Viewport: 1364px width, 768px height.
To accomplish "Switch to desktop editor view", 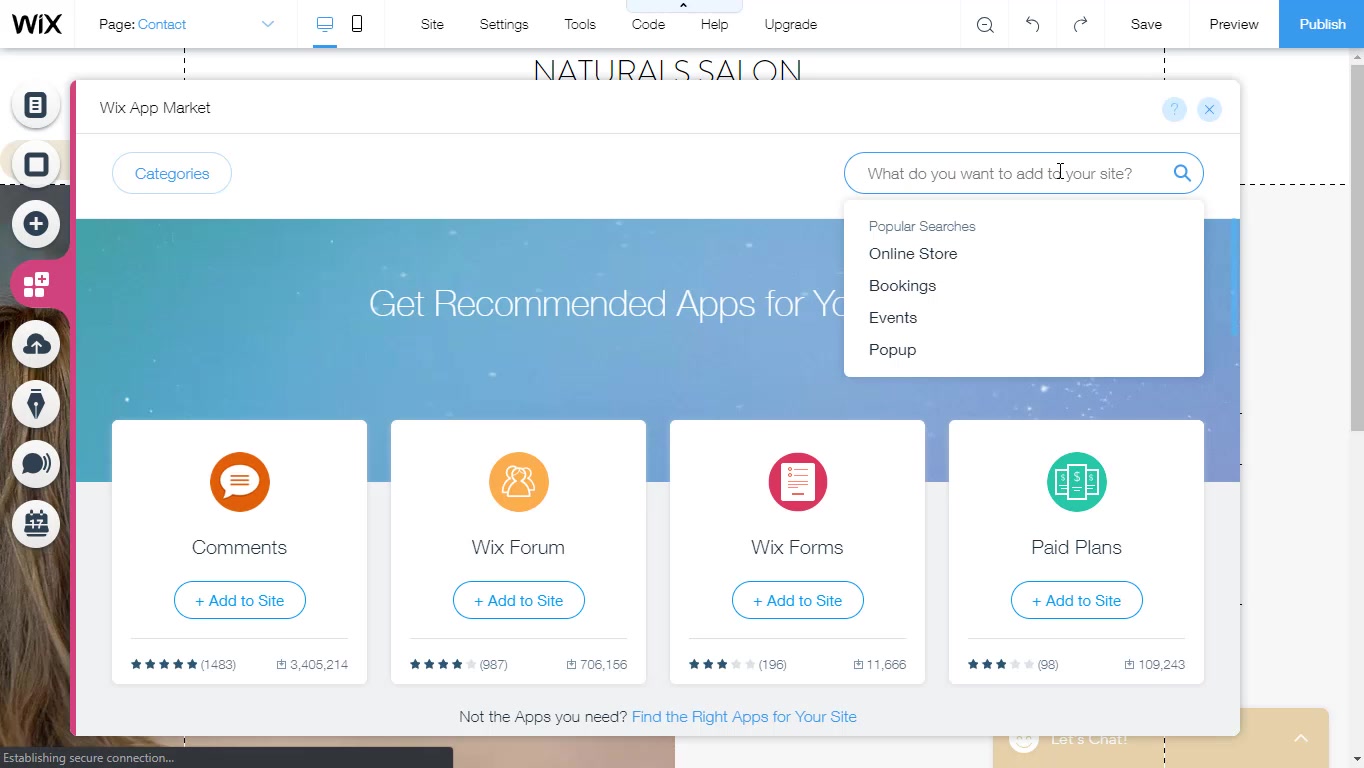I will click(x=325, y=24).
